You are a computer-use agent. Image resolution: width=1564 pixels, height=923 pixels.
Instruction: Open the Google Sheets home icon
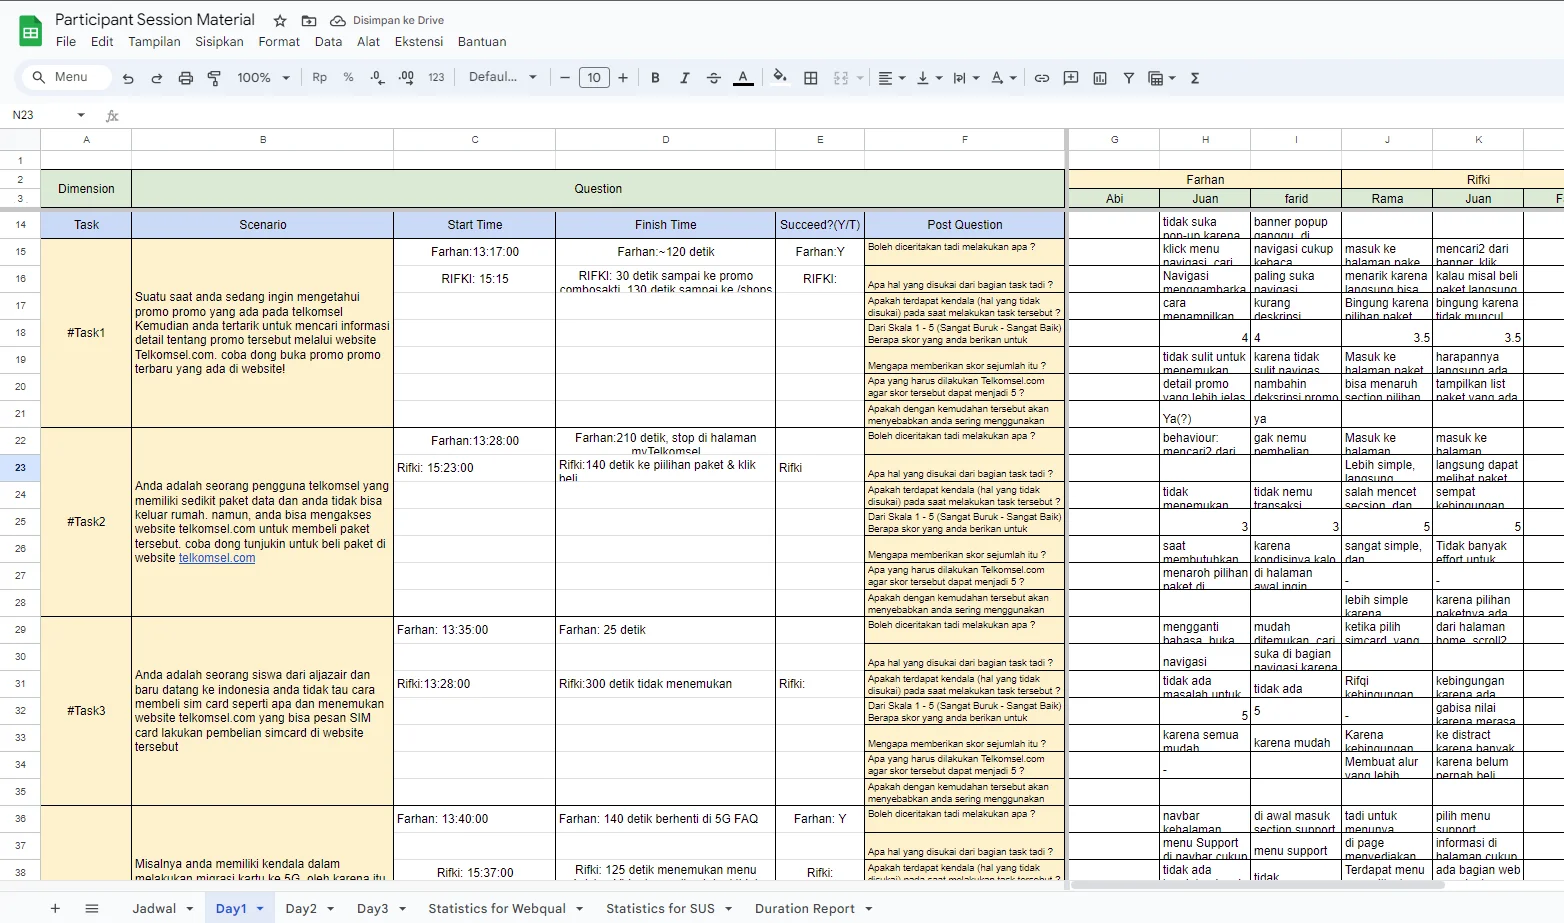(x=31, y=31)
